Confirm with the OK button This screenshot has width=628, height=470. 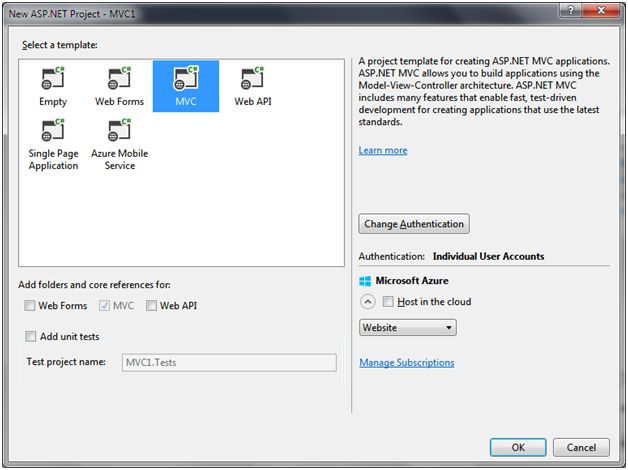click(x=518, y=447)
